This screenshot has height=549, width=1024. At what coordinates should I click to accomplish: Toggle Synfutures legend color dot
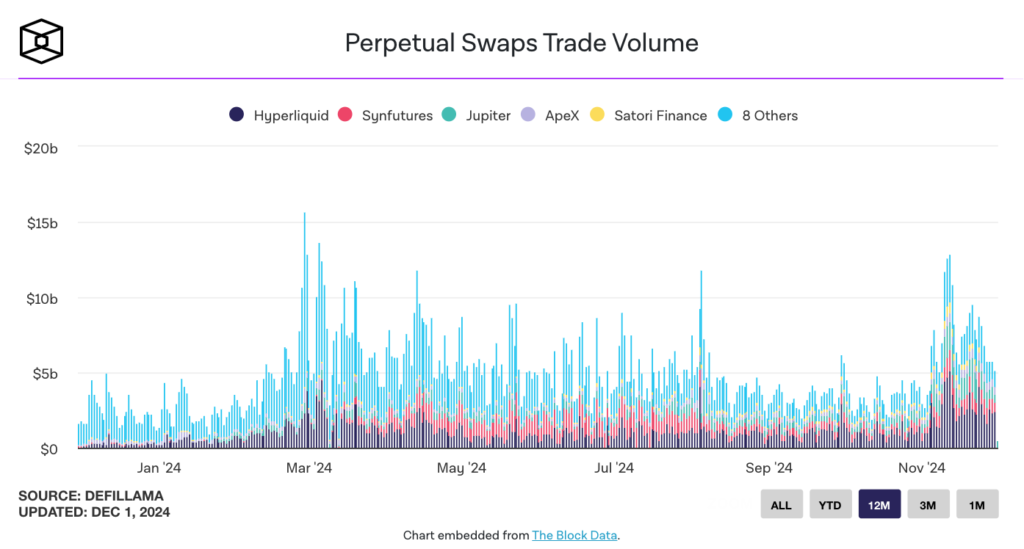pos(346,115)
